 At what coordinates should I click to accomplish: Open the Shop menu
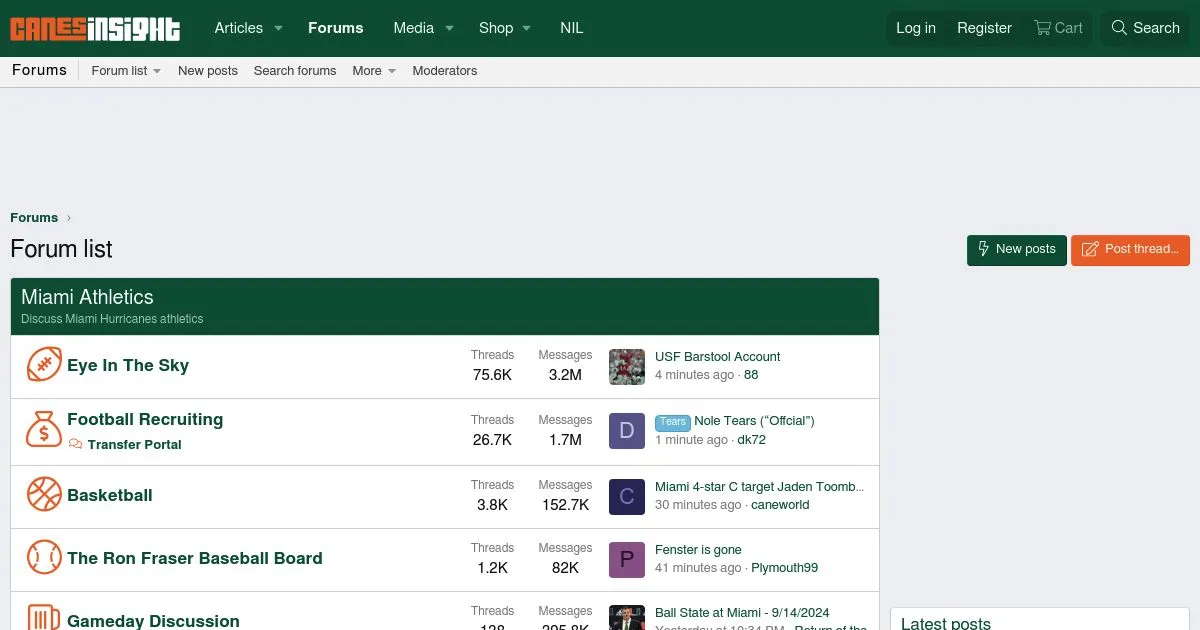(x=496, y=28)
